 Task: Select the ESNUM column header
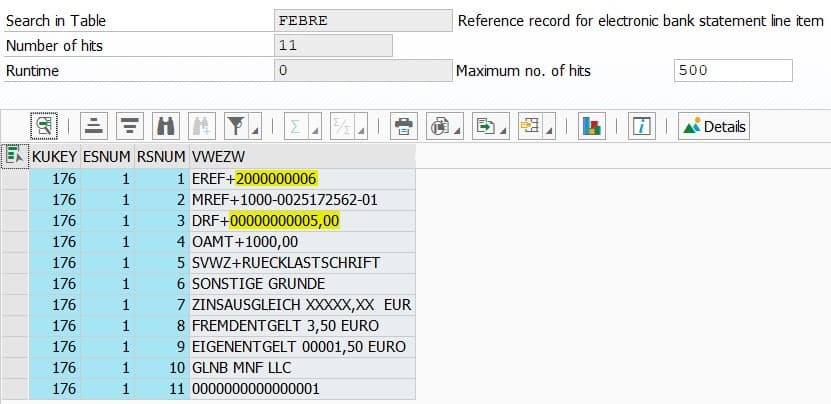pos(107,156)
